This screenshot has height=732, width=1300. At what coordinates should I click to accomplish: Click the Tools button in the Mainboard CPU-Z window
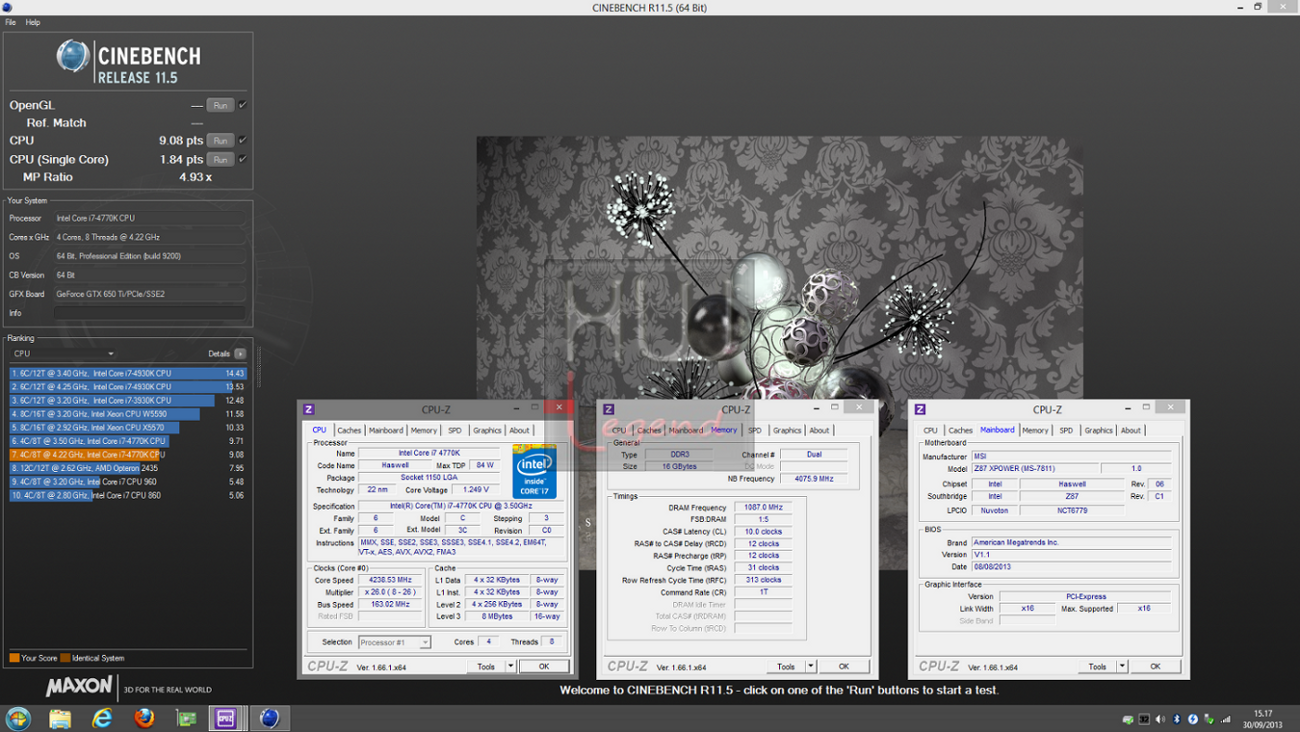[1097, 666]
